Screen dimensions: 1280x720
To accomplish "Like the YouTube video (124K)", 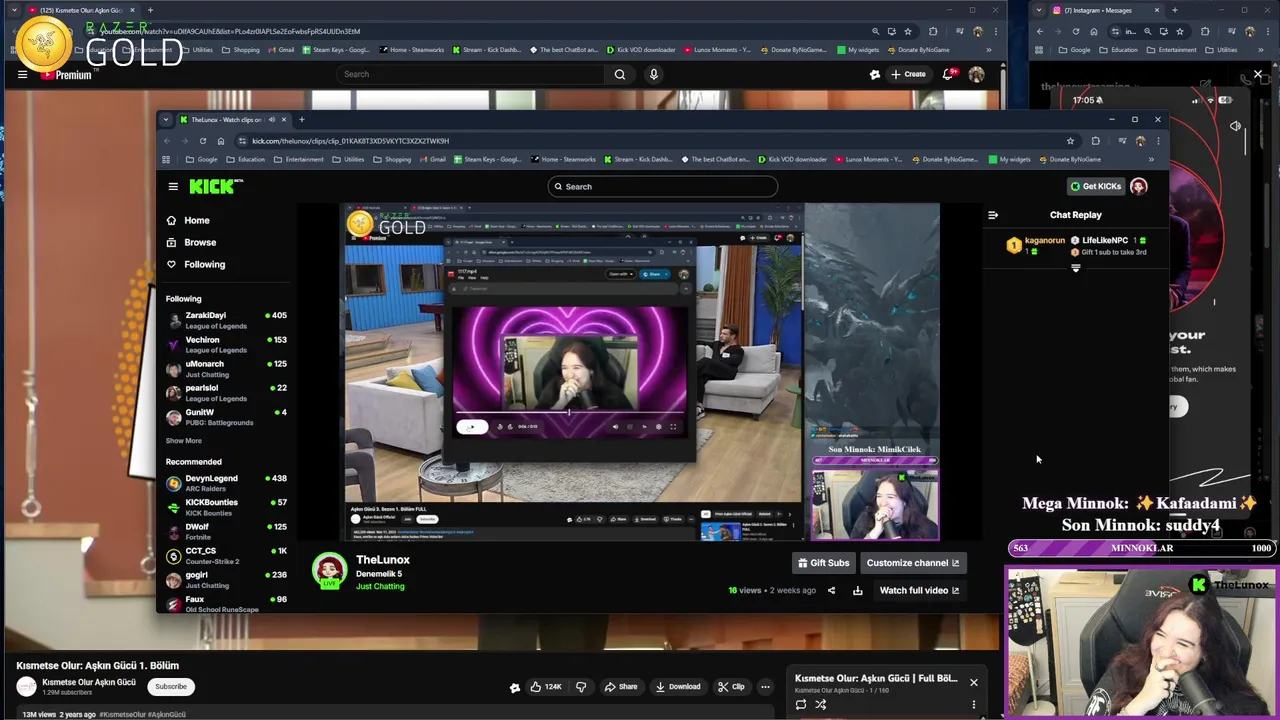I will 545,686.
